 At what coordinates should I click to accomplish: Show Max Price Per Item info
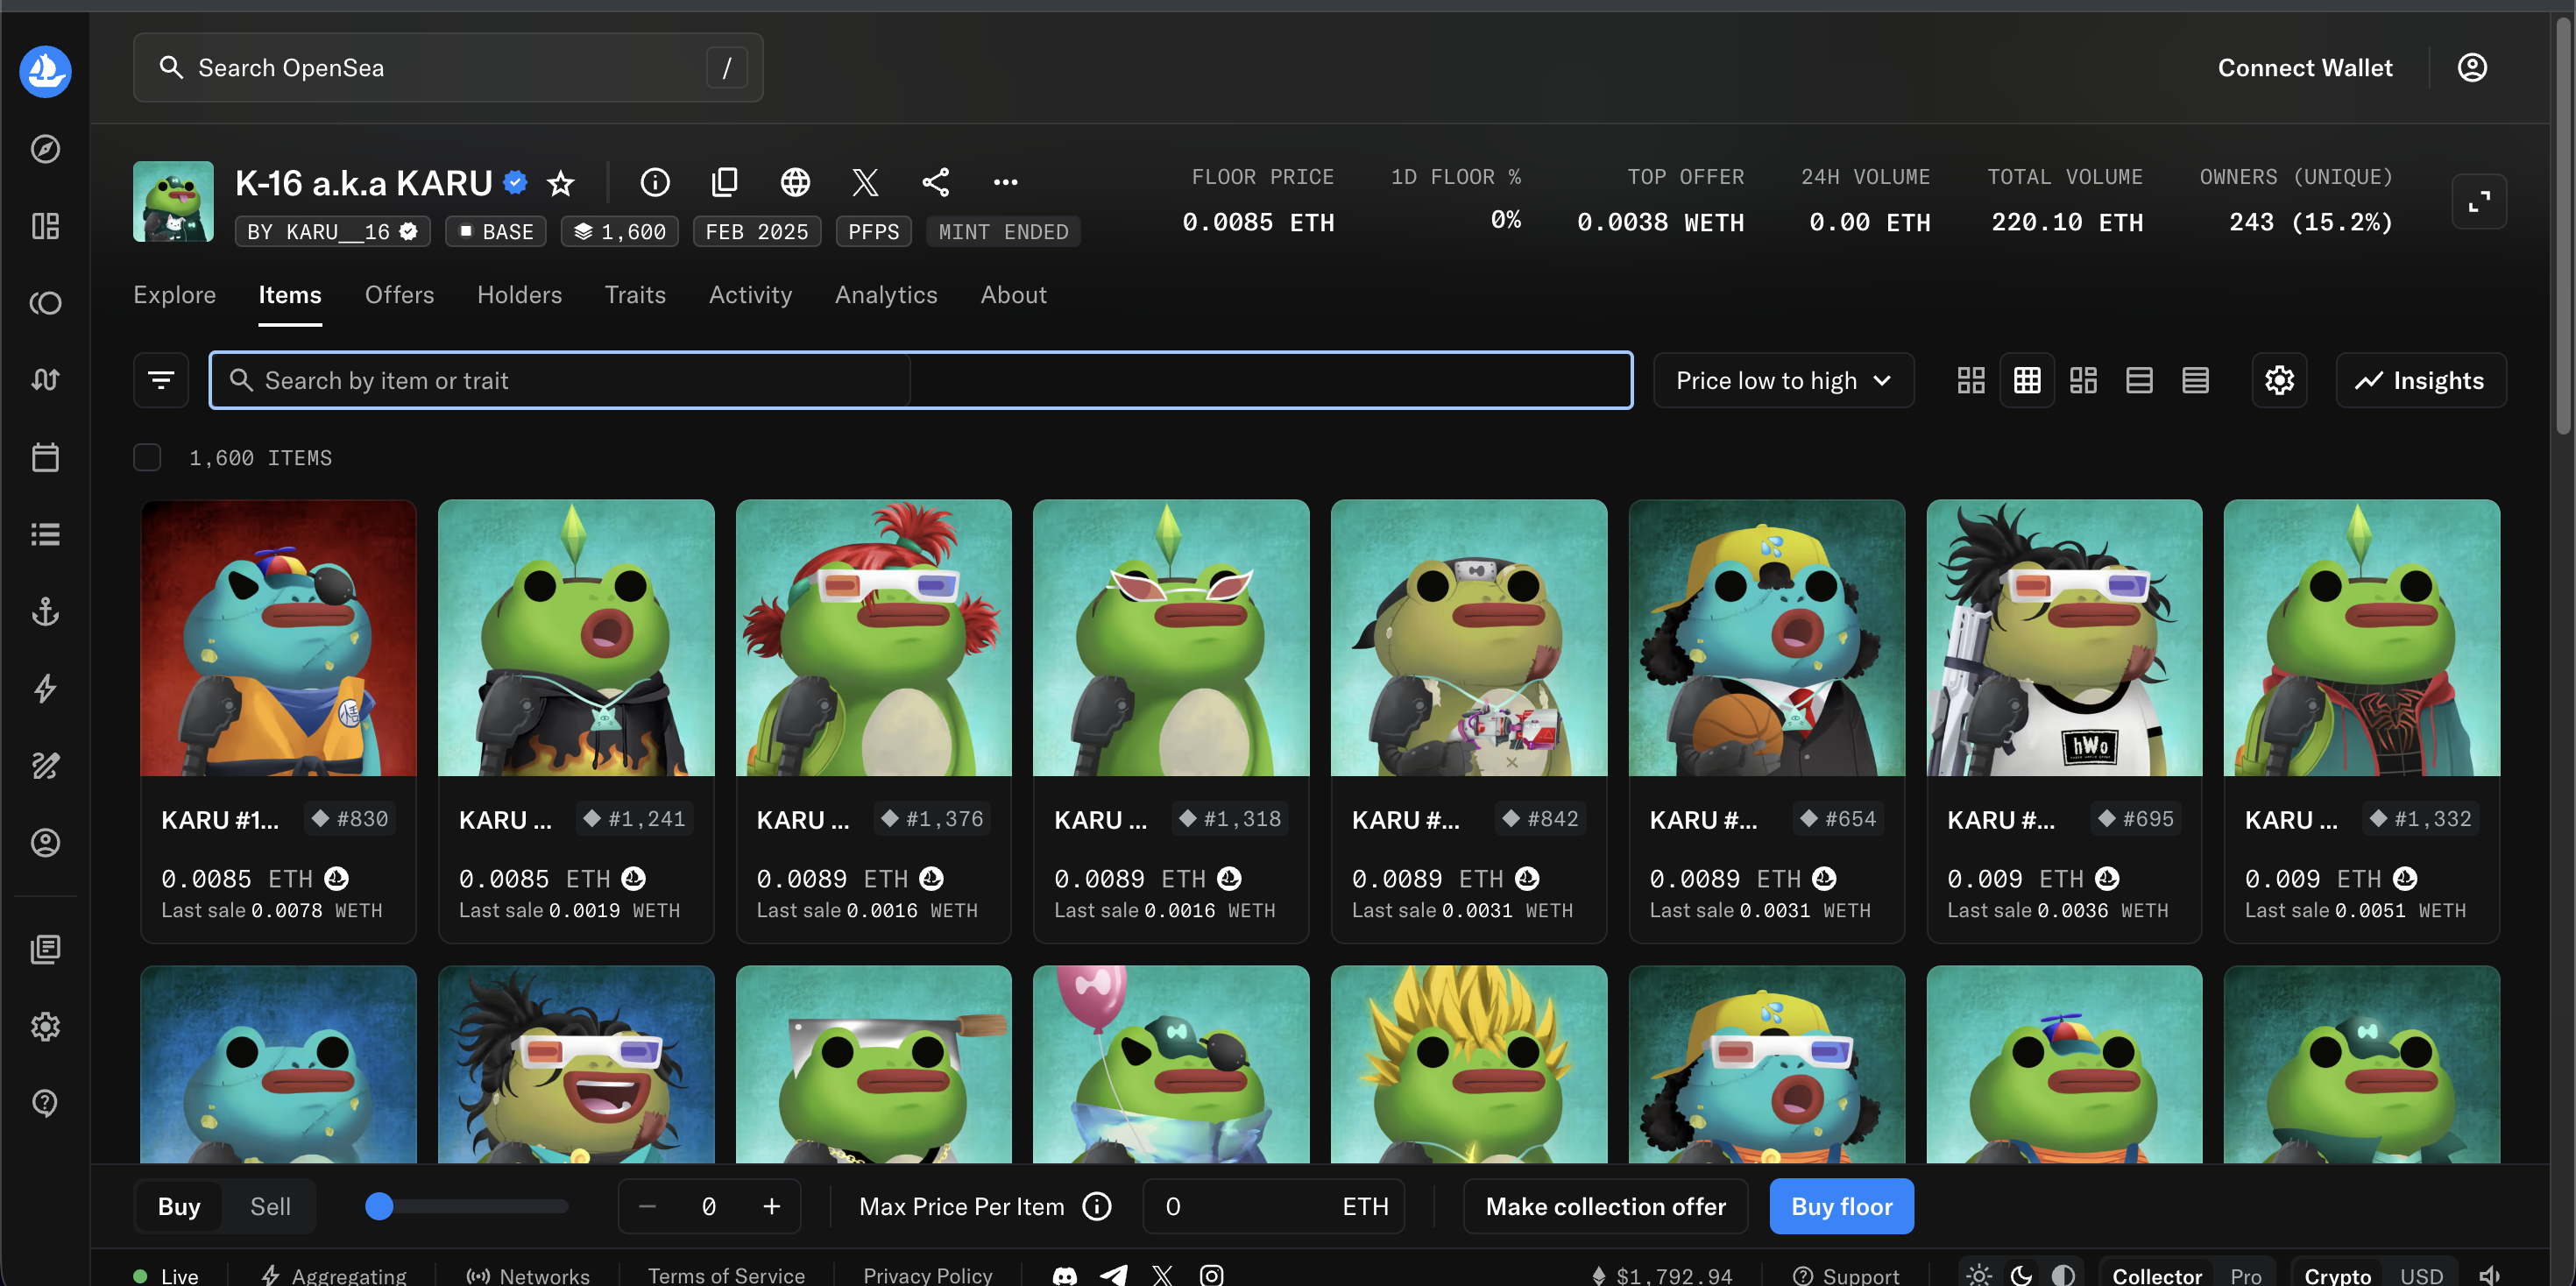pos(1097,1206)
